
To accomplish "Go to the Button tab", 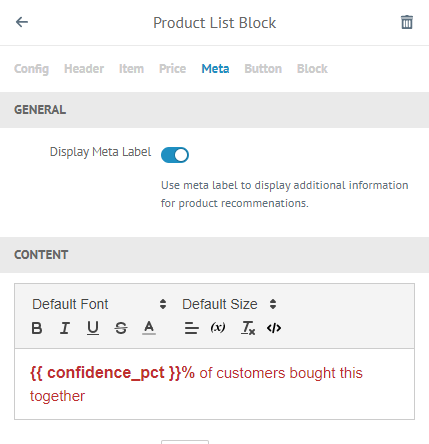I will tap(263, 69).
